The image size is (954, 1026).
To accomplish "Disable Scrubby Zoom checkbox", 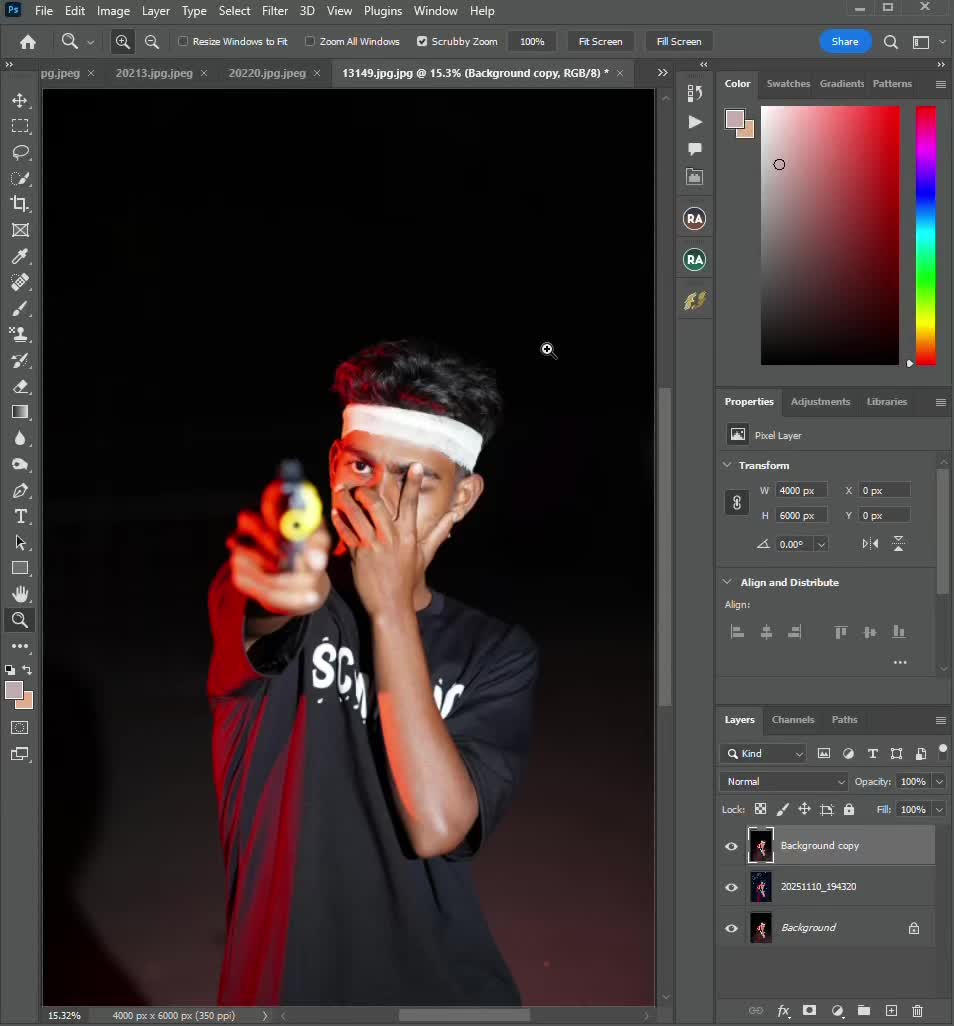I will 422,41.
